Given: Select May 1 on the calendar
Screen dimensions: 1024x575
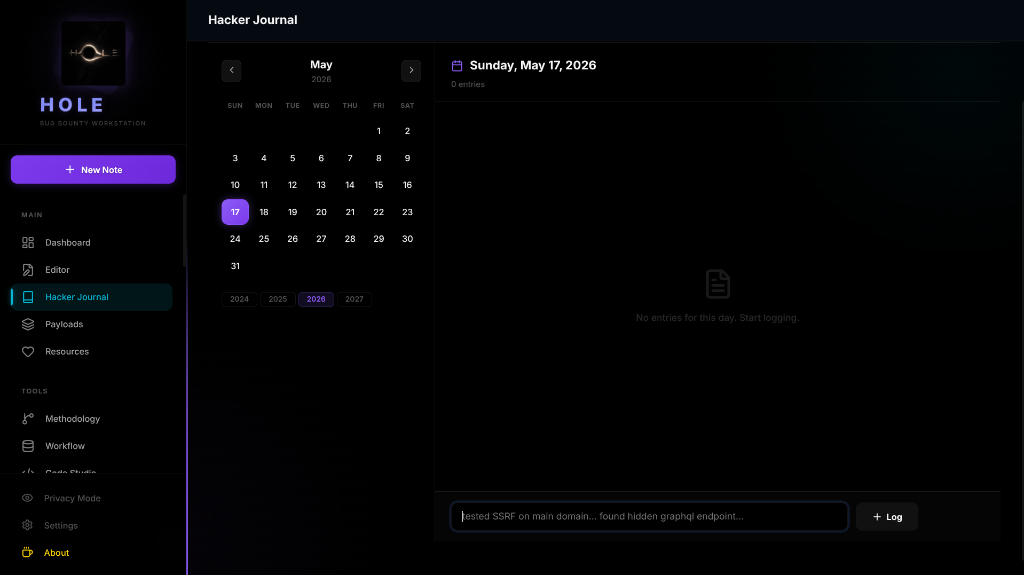Looking at the screenshot, I should pyautogui.click(x=379, y=131).
